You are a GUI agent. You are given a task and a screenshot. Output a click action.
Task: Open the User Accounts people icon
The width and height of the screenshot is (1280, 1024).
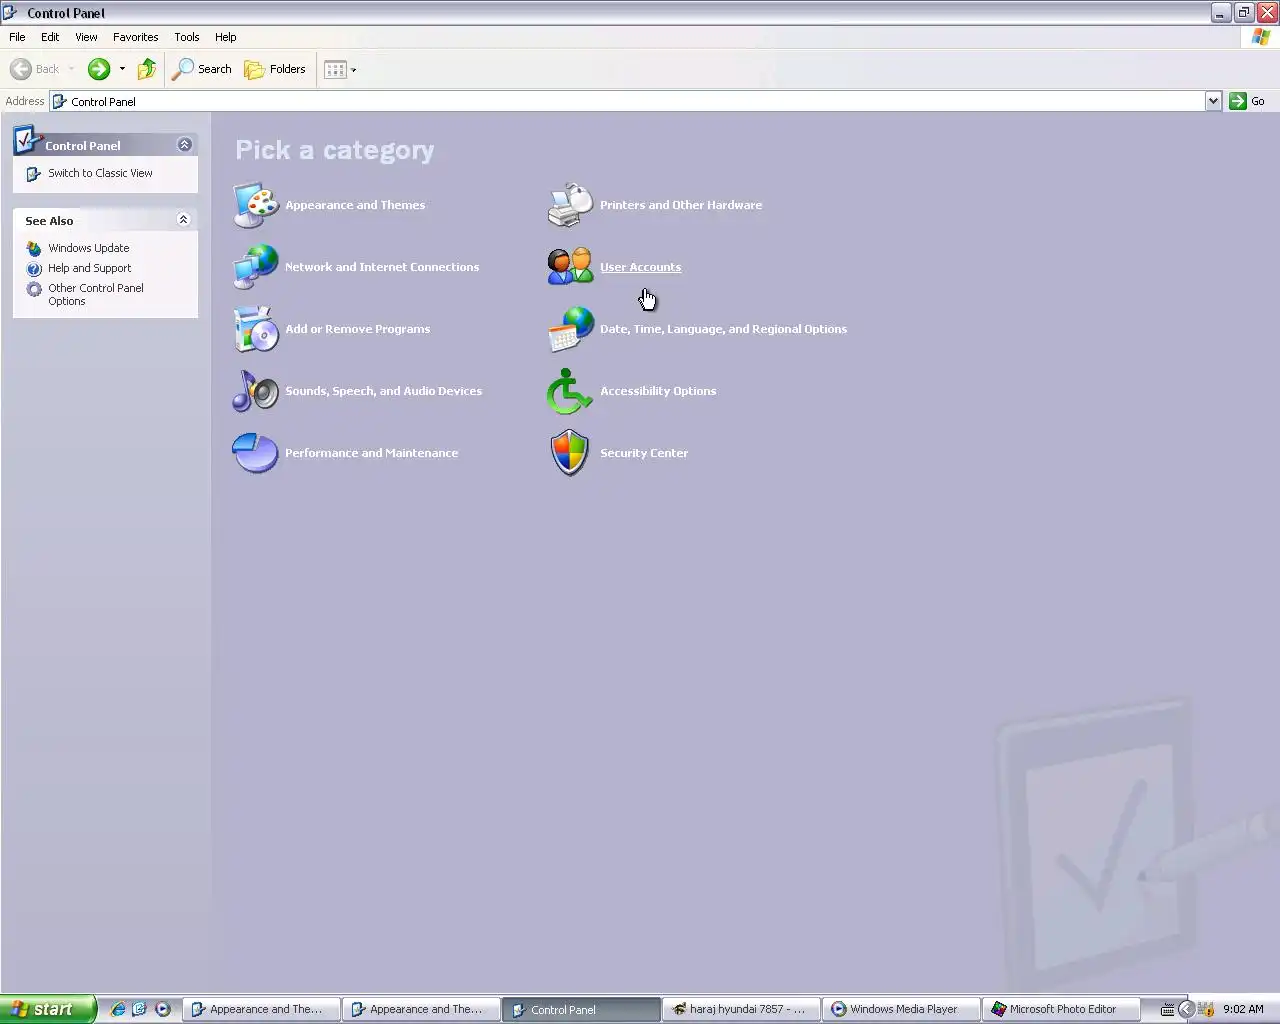coord(571,267)
